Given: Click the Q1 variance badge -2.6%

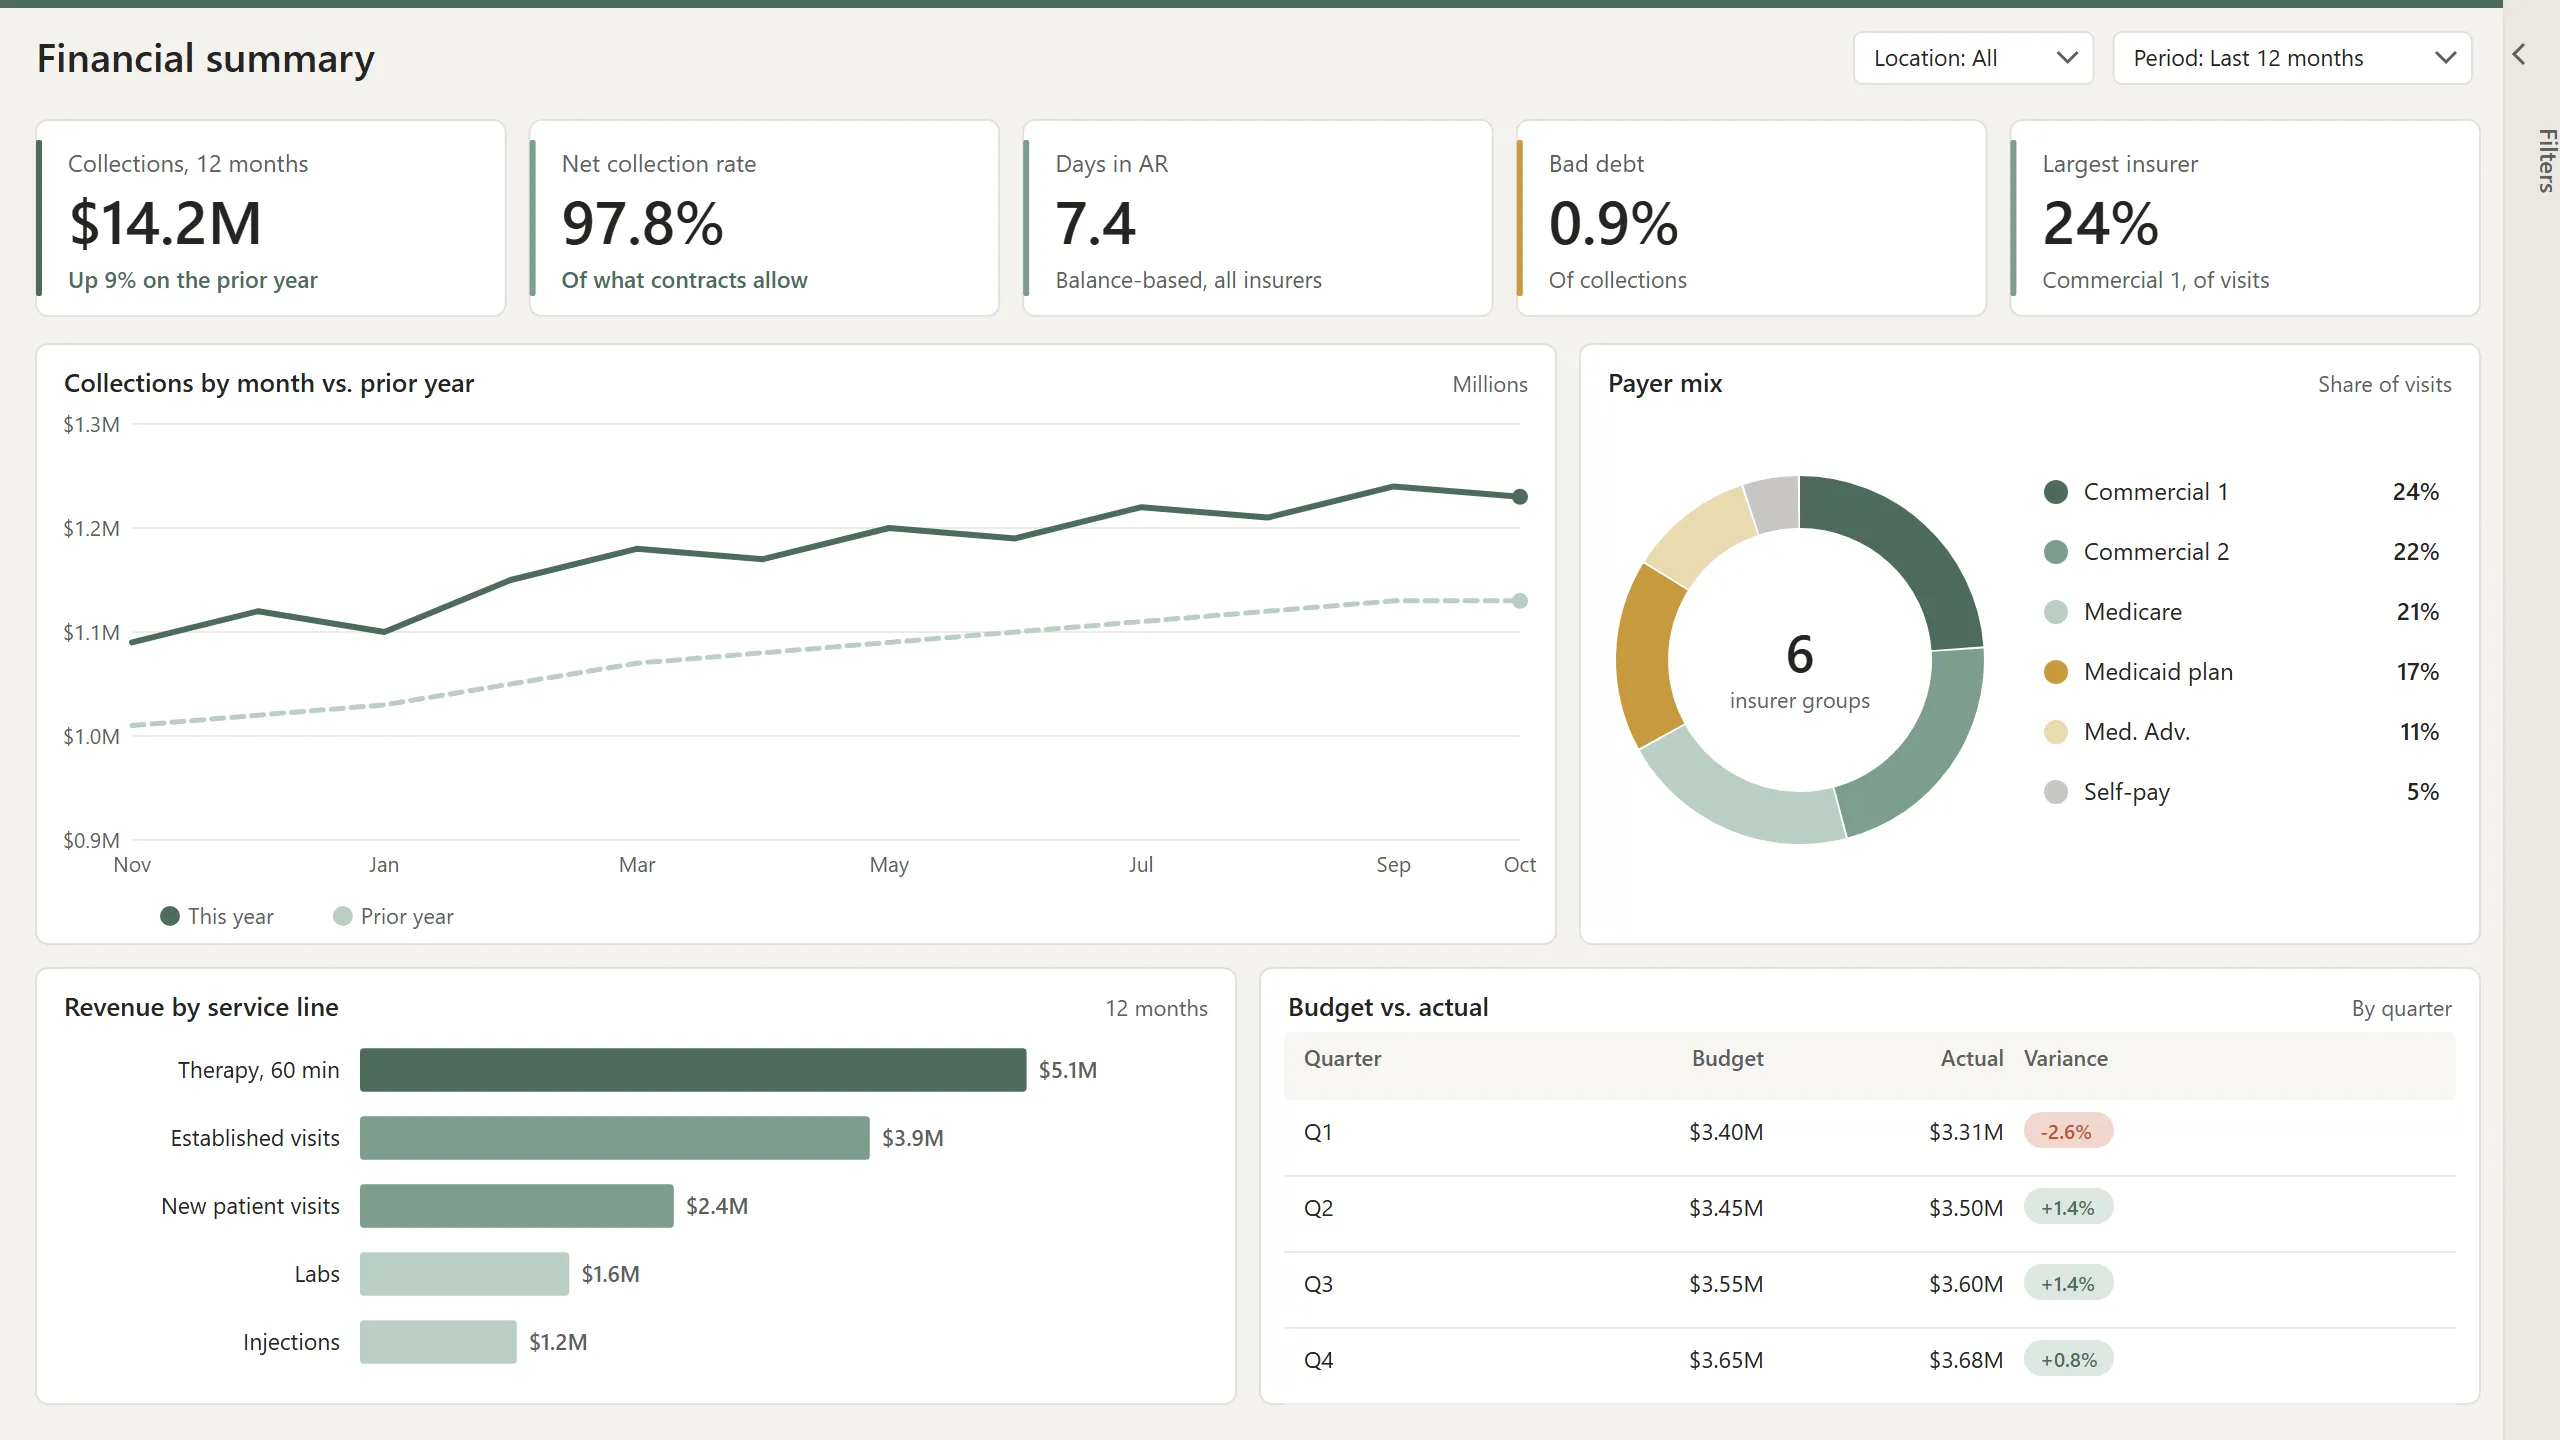Looking at the screenshot, I should (2068, 1132).
